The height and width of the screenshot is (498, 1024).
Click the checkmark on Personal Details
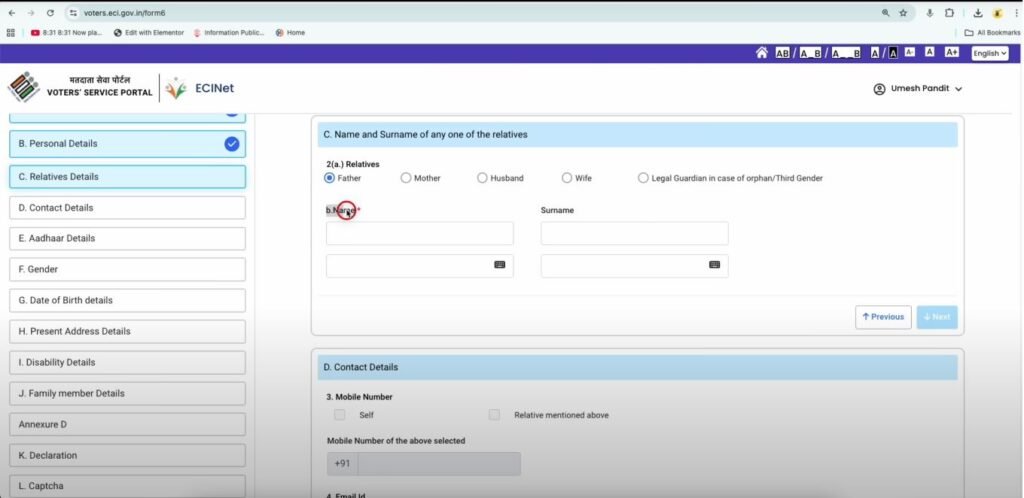[232, 144]
